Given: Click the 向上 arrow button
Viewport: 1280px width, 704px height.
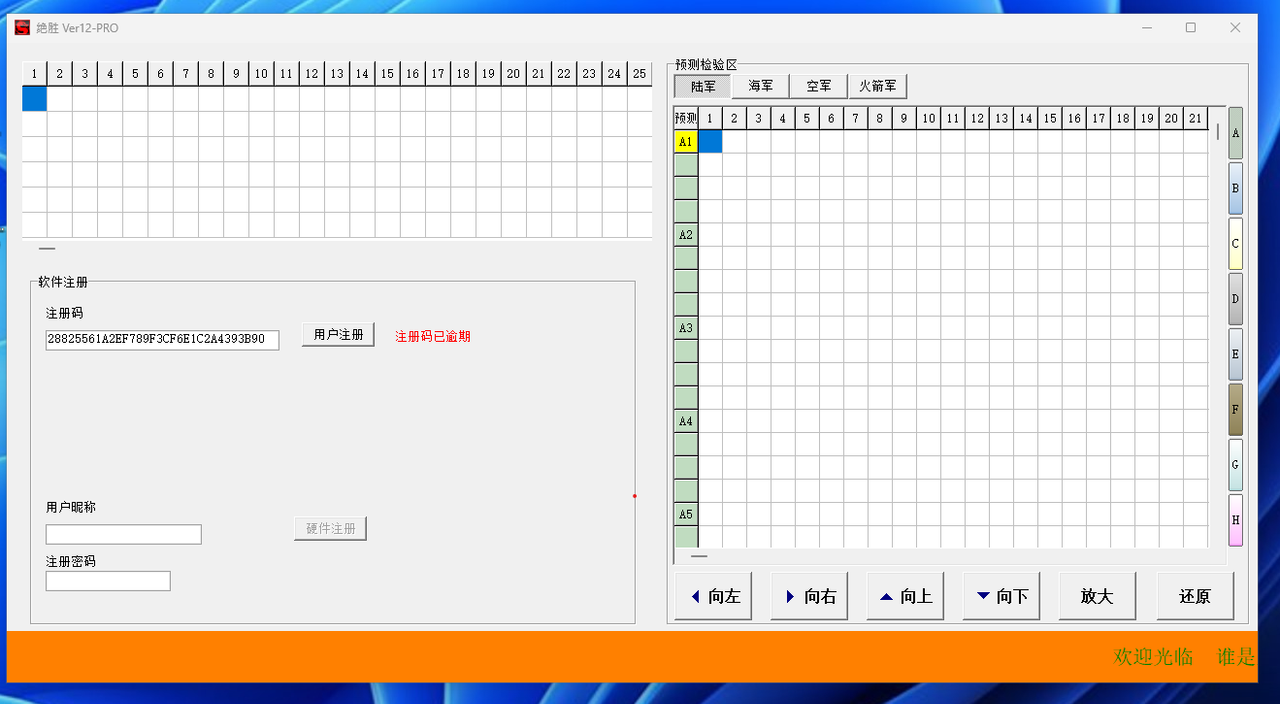Looking at the screenshot, I should click(x=905, y=596).
